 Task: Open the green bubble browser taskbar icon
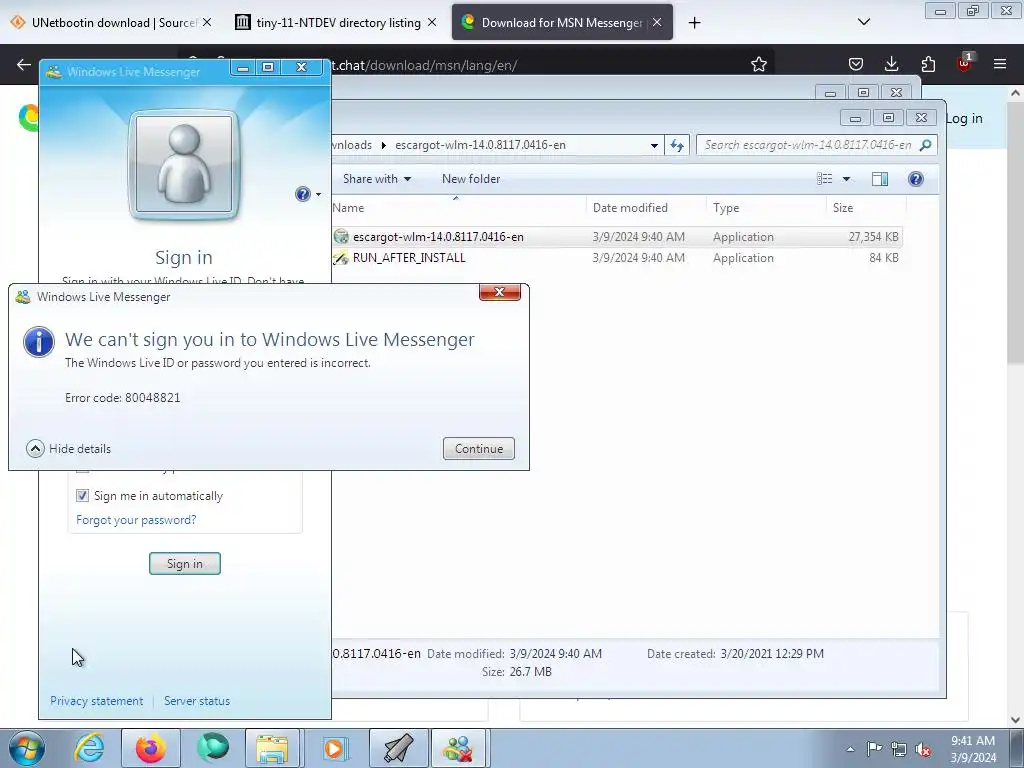[213, 748]
